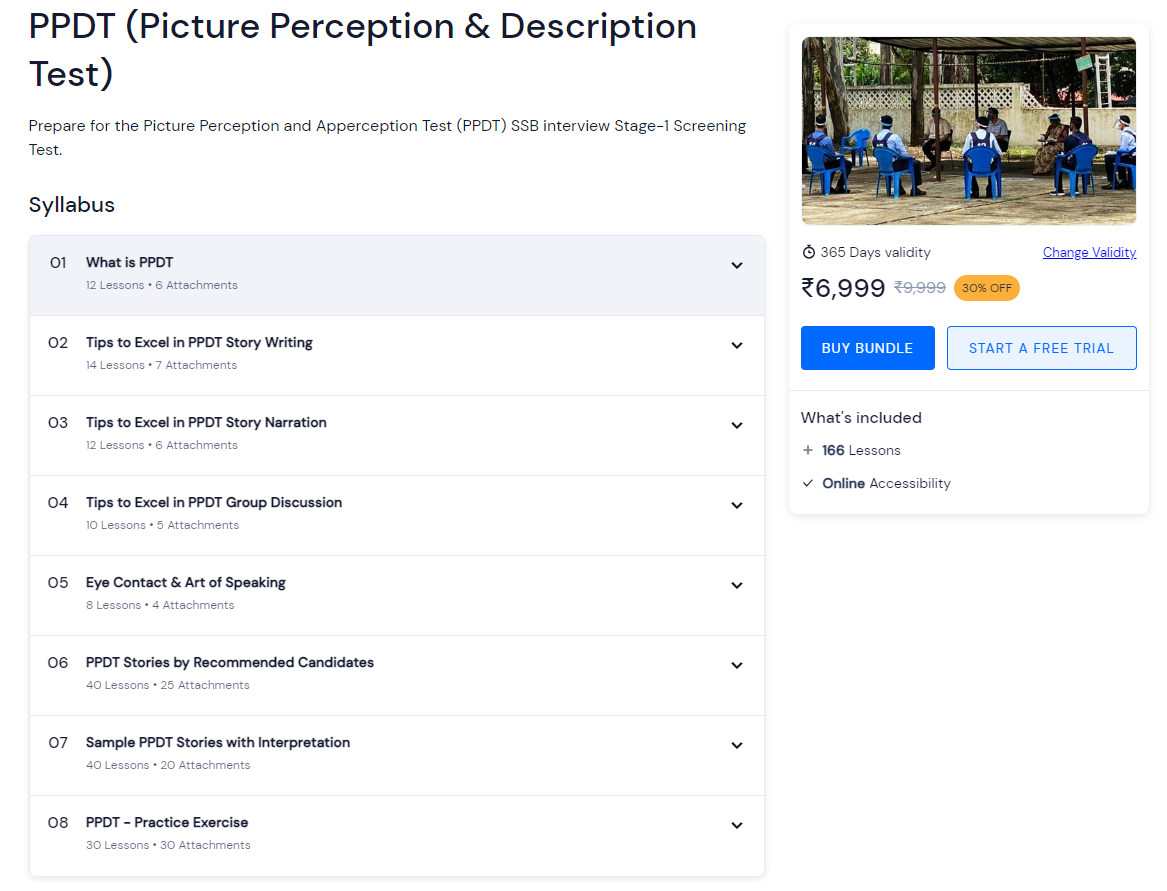Image resolution: width=1167 pixels, height=891 pixels.
Task: Select the PPDT - Practice Exercise title
Action: click(167, 823)
